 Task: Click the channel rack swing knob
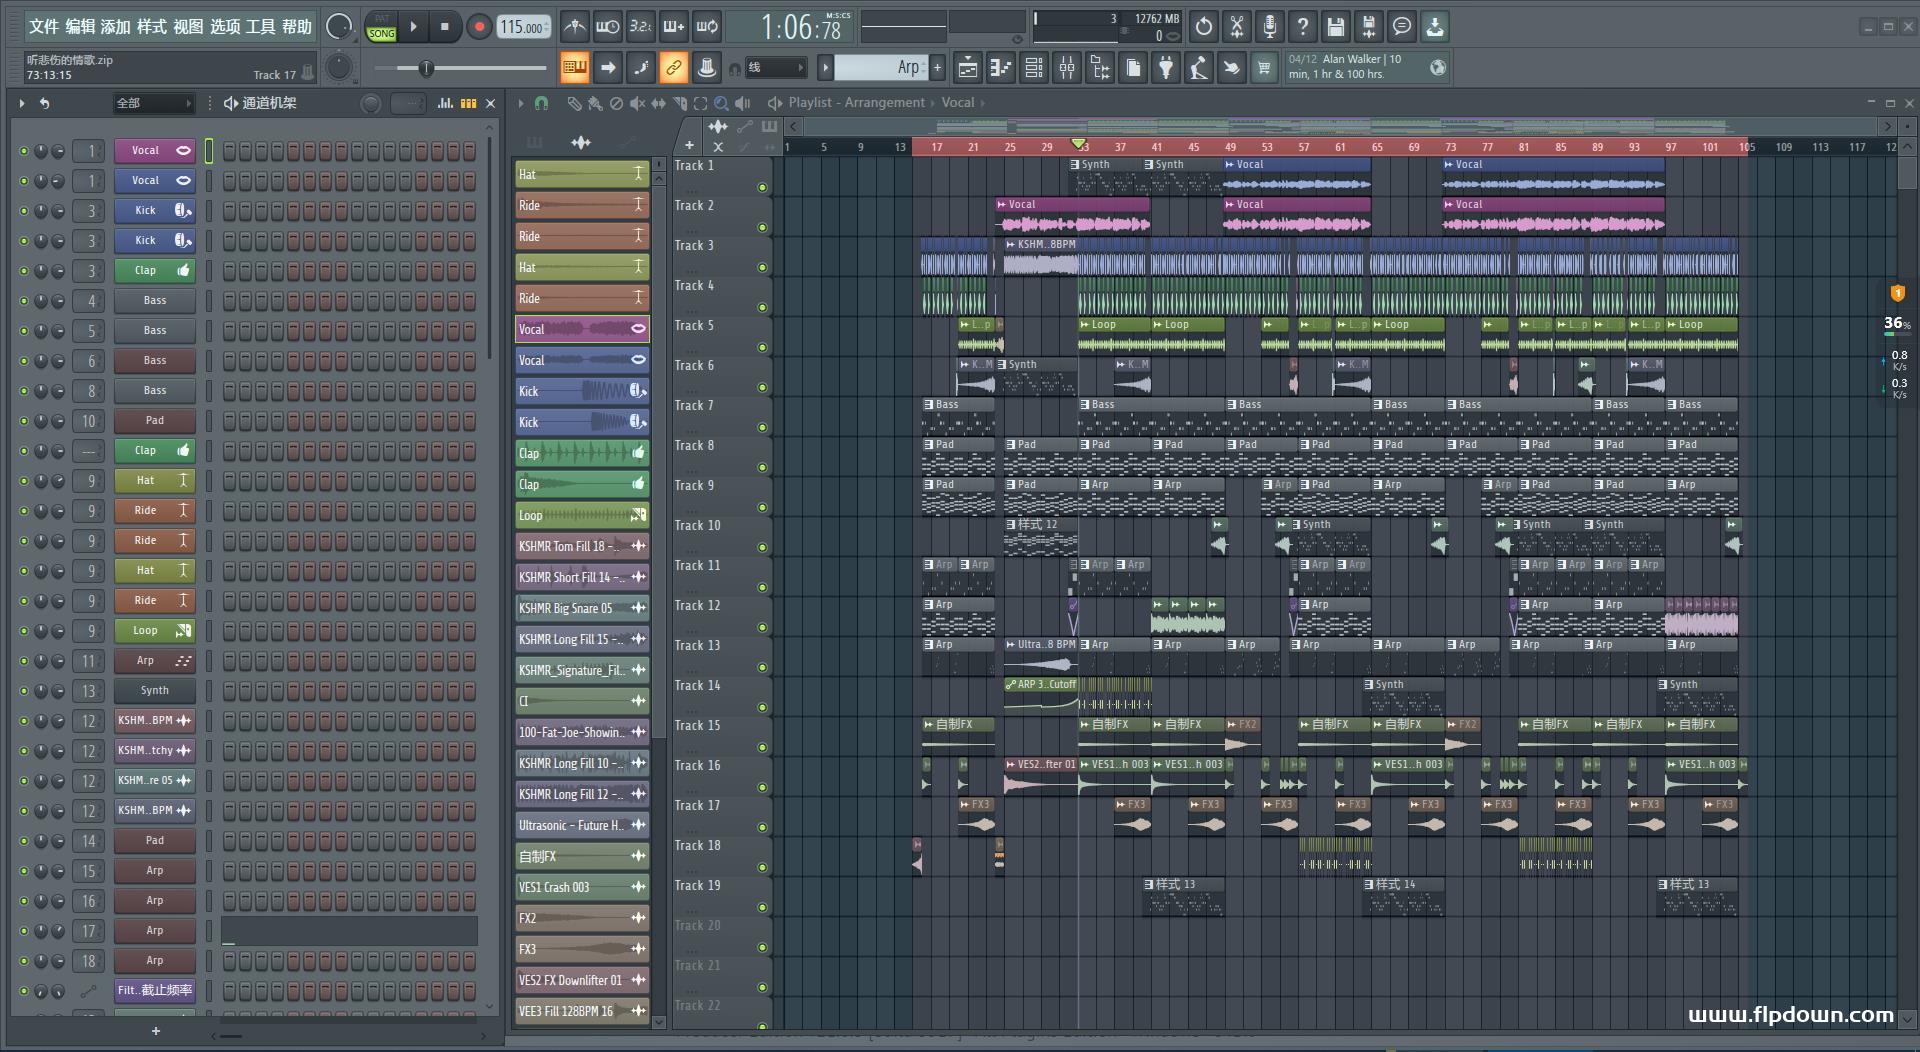[371, 103]
